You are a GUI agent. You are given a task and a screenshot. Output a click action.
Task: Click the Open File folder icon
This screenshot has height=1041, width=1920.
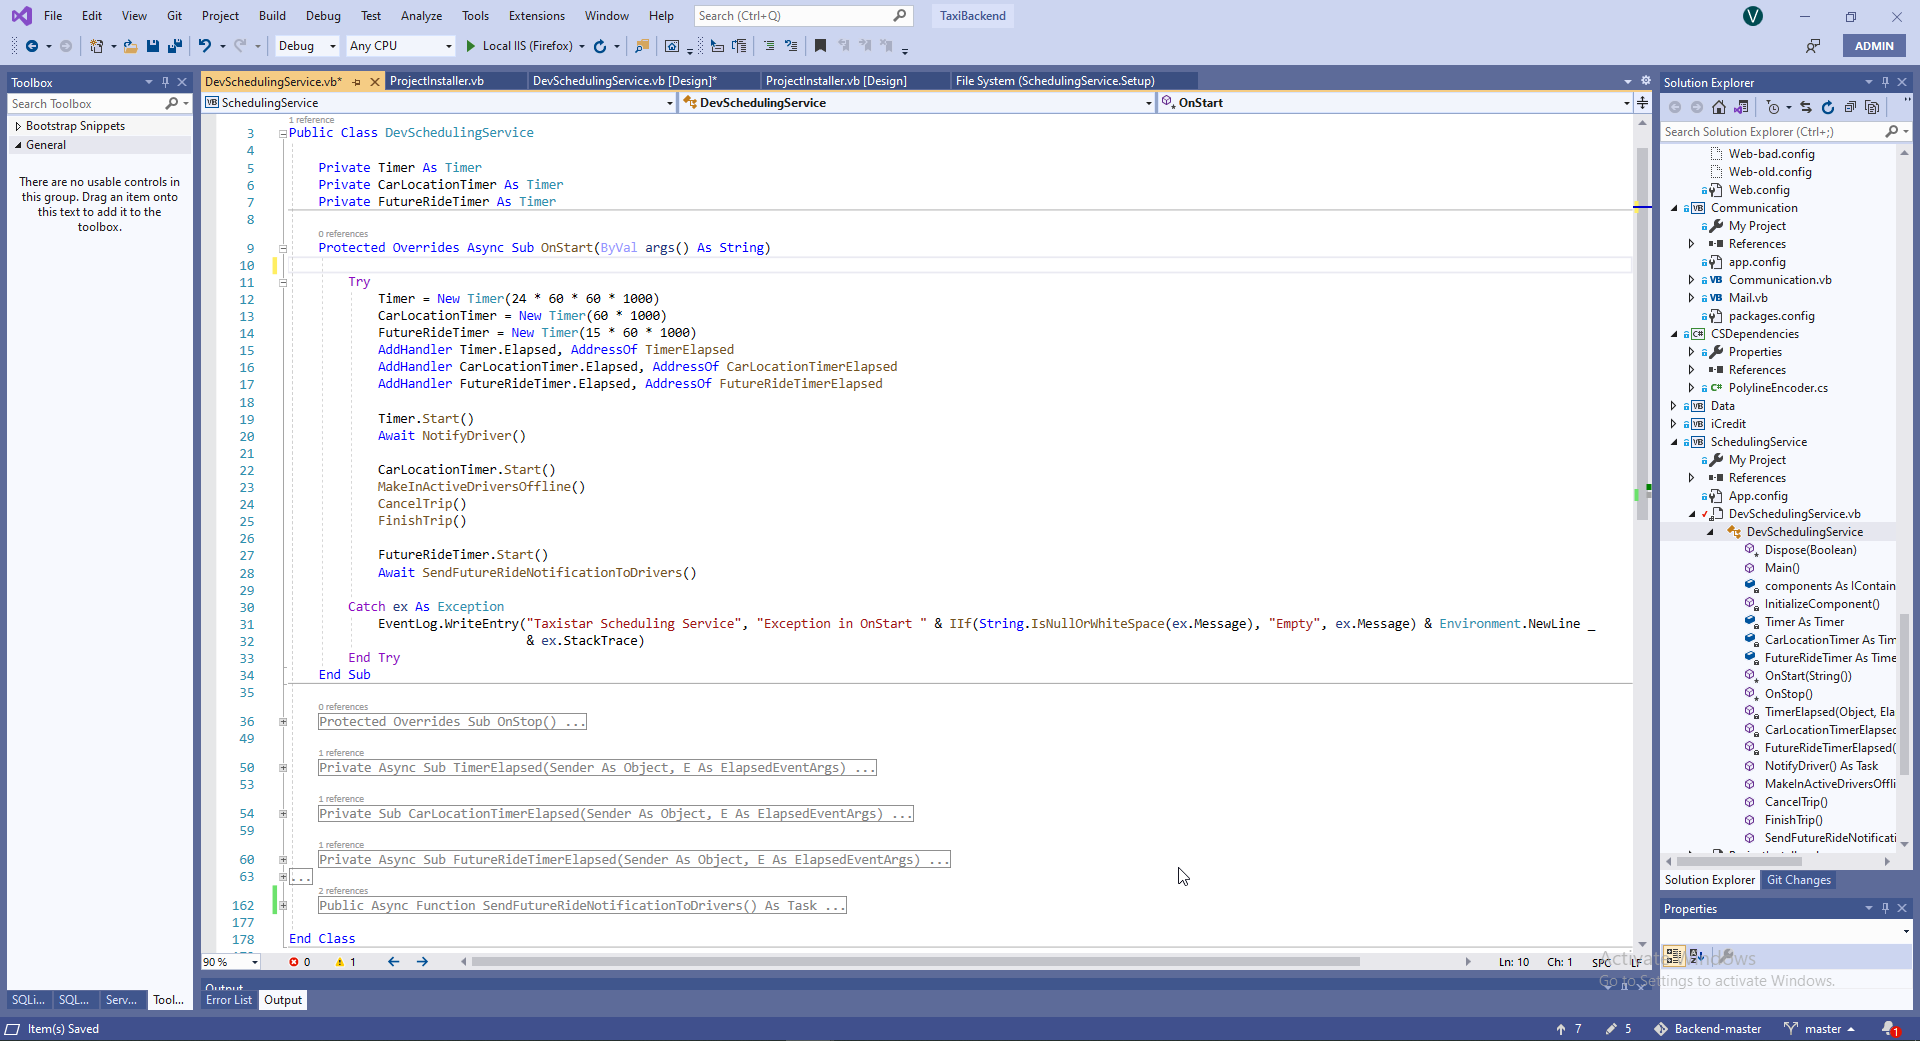(x=130, y=46)
